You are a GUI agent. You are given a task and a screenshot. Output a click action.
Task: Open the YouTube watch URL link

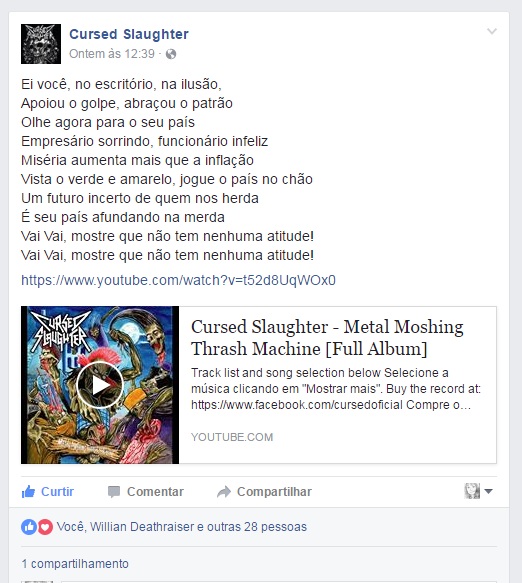[178, 280]
